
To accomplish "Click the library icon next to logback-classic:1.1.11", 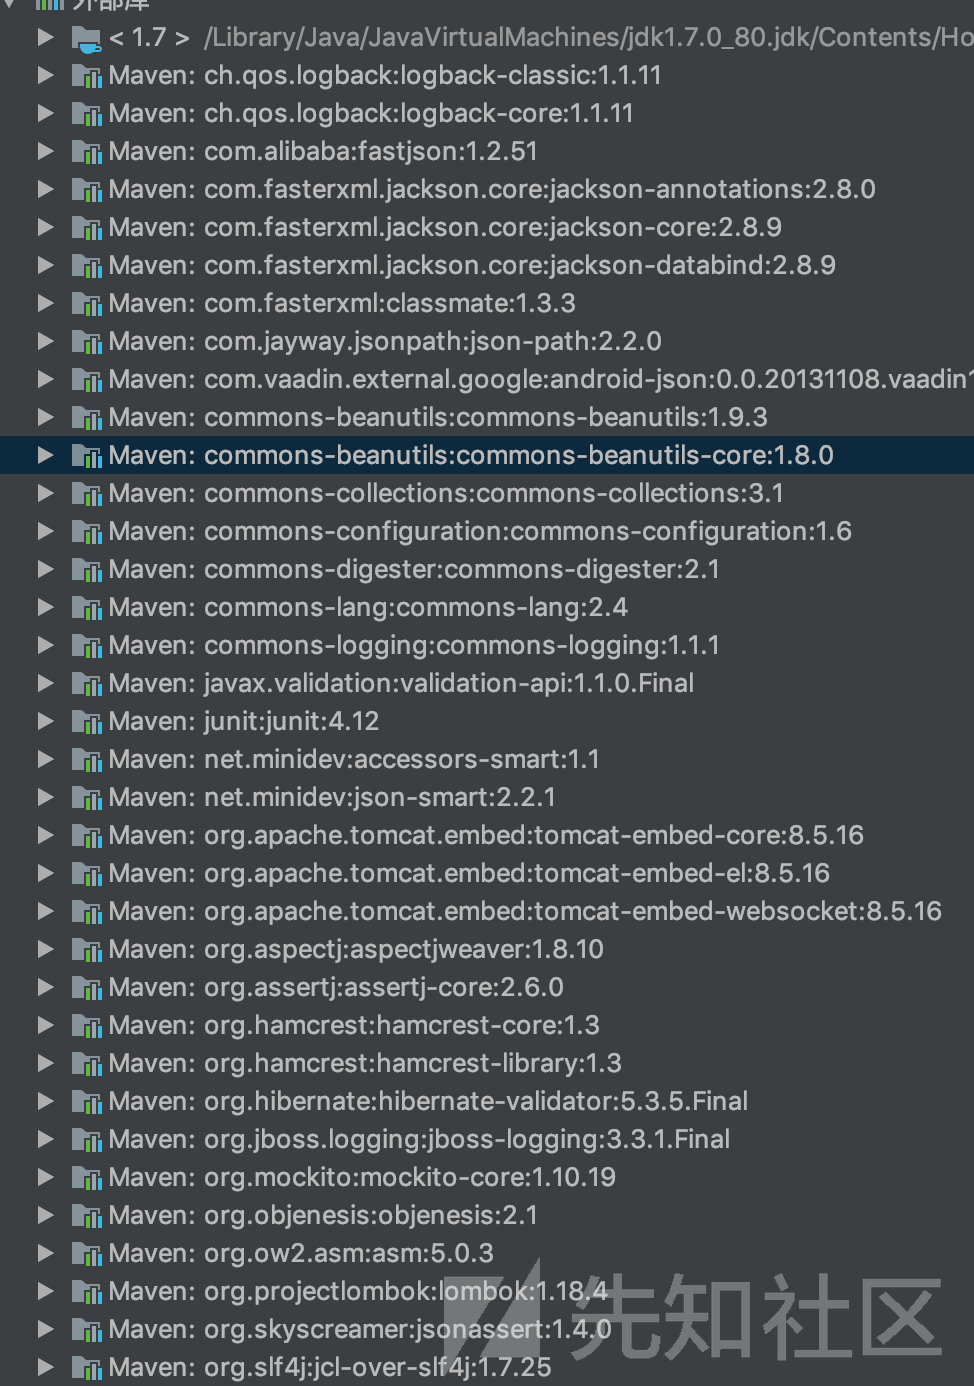I will coord(87,75).
